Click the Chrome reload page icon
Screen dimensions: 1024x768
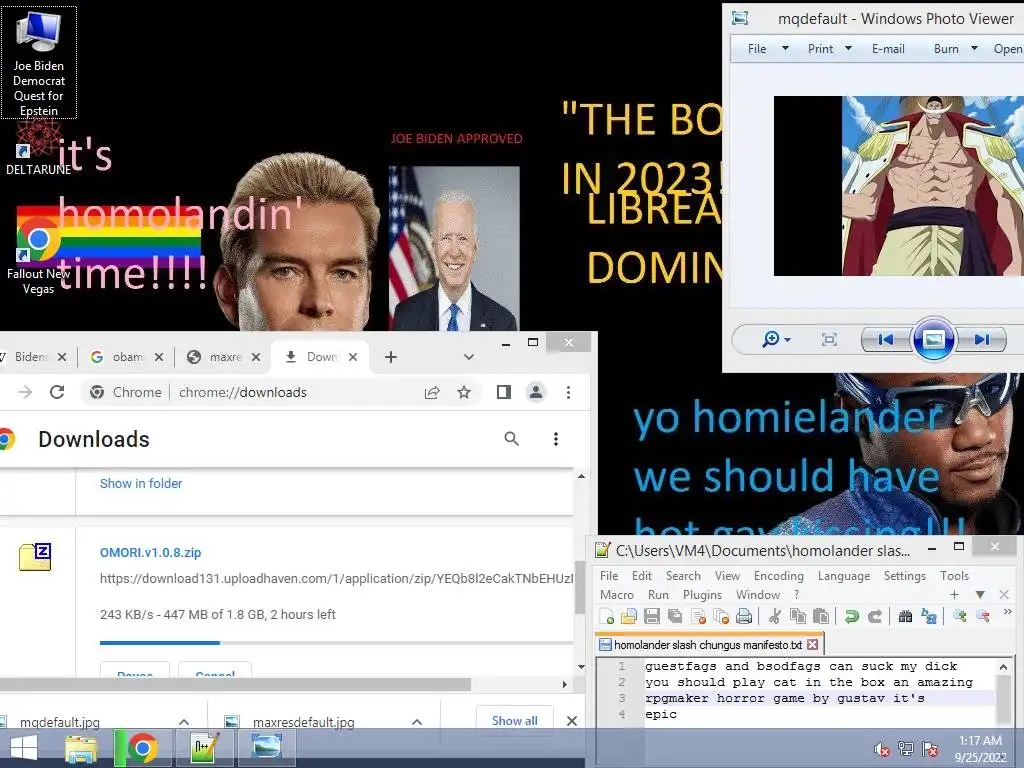click(x=57, y=392)
